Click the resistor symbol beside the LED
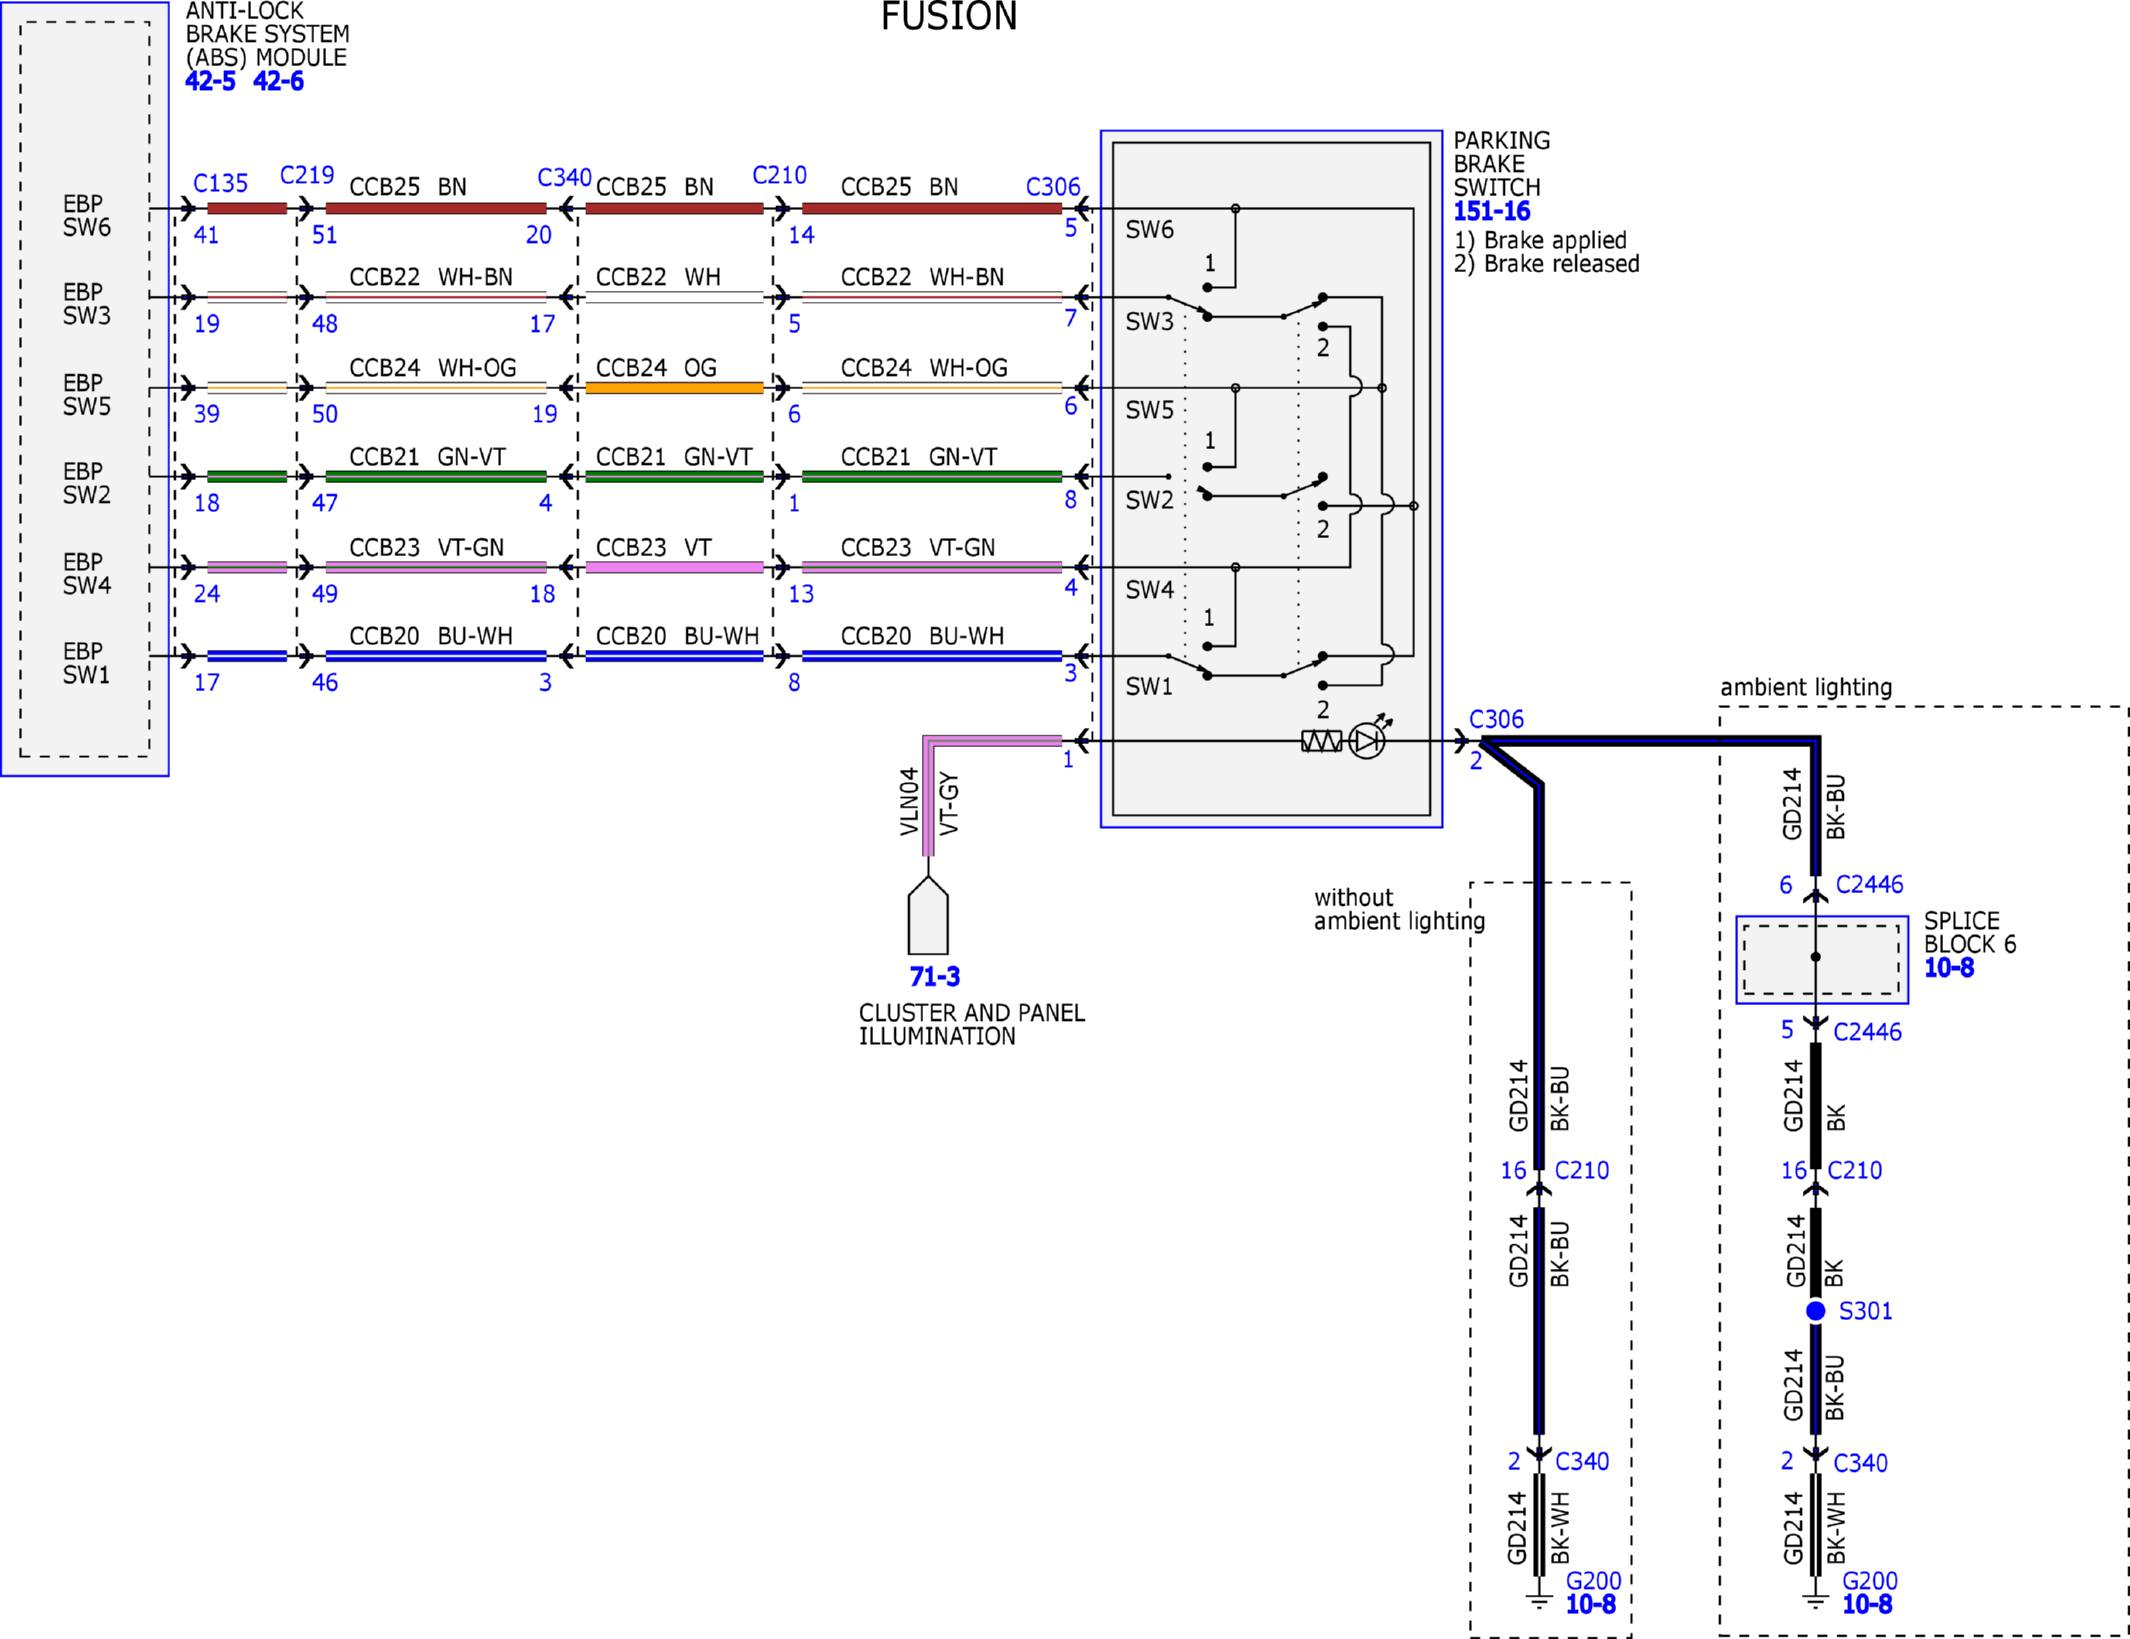This screenshot has height=1639, width=2130. 1321,741
